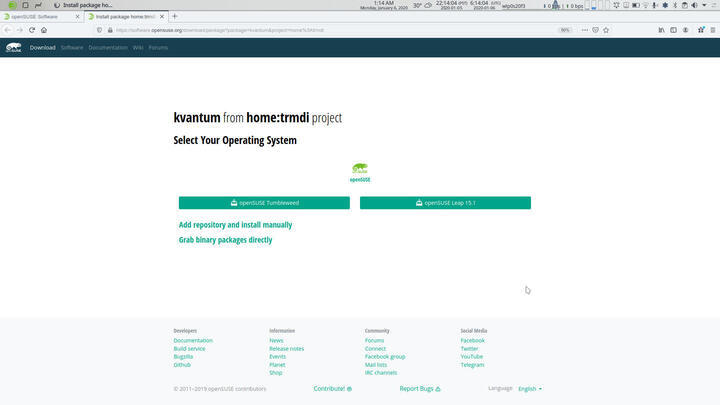720x405 pixels.
Task: Click the weather cloud panel icon
Action: coord(428,6)
